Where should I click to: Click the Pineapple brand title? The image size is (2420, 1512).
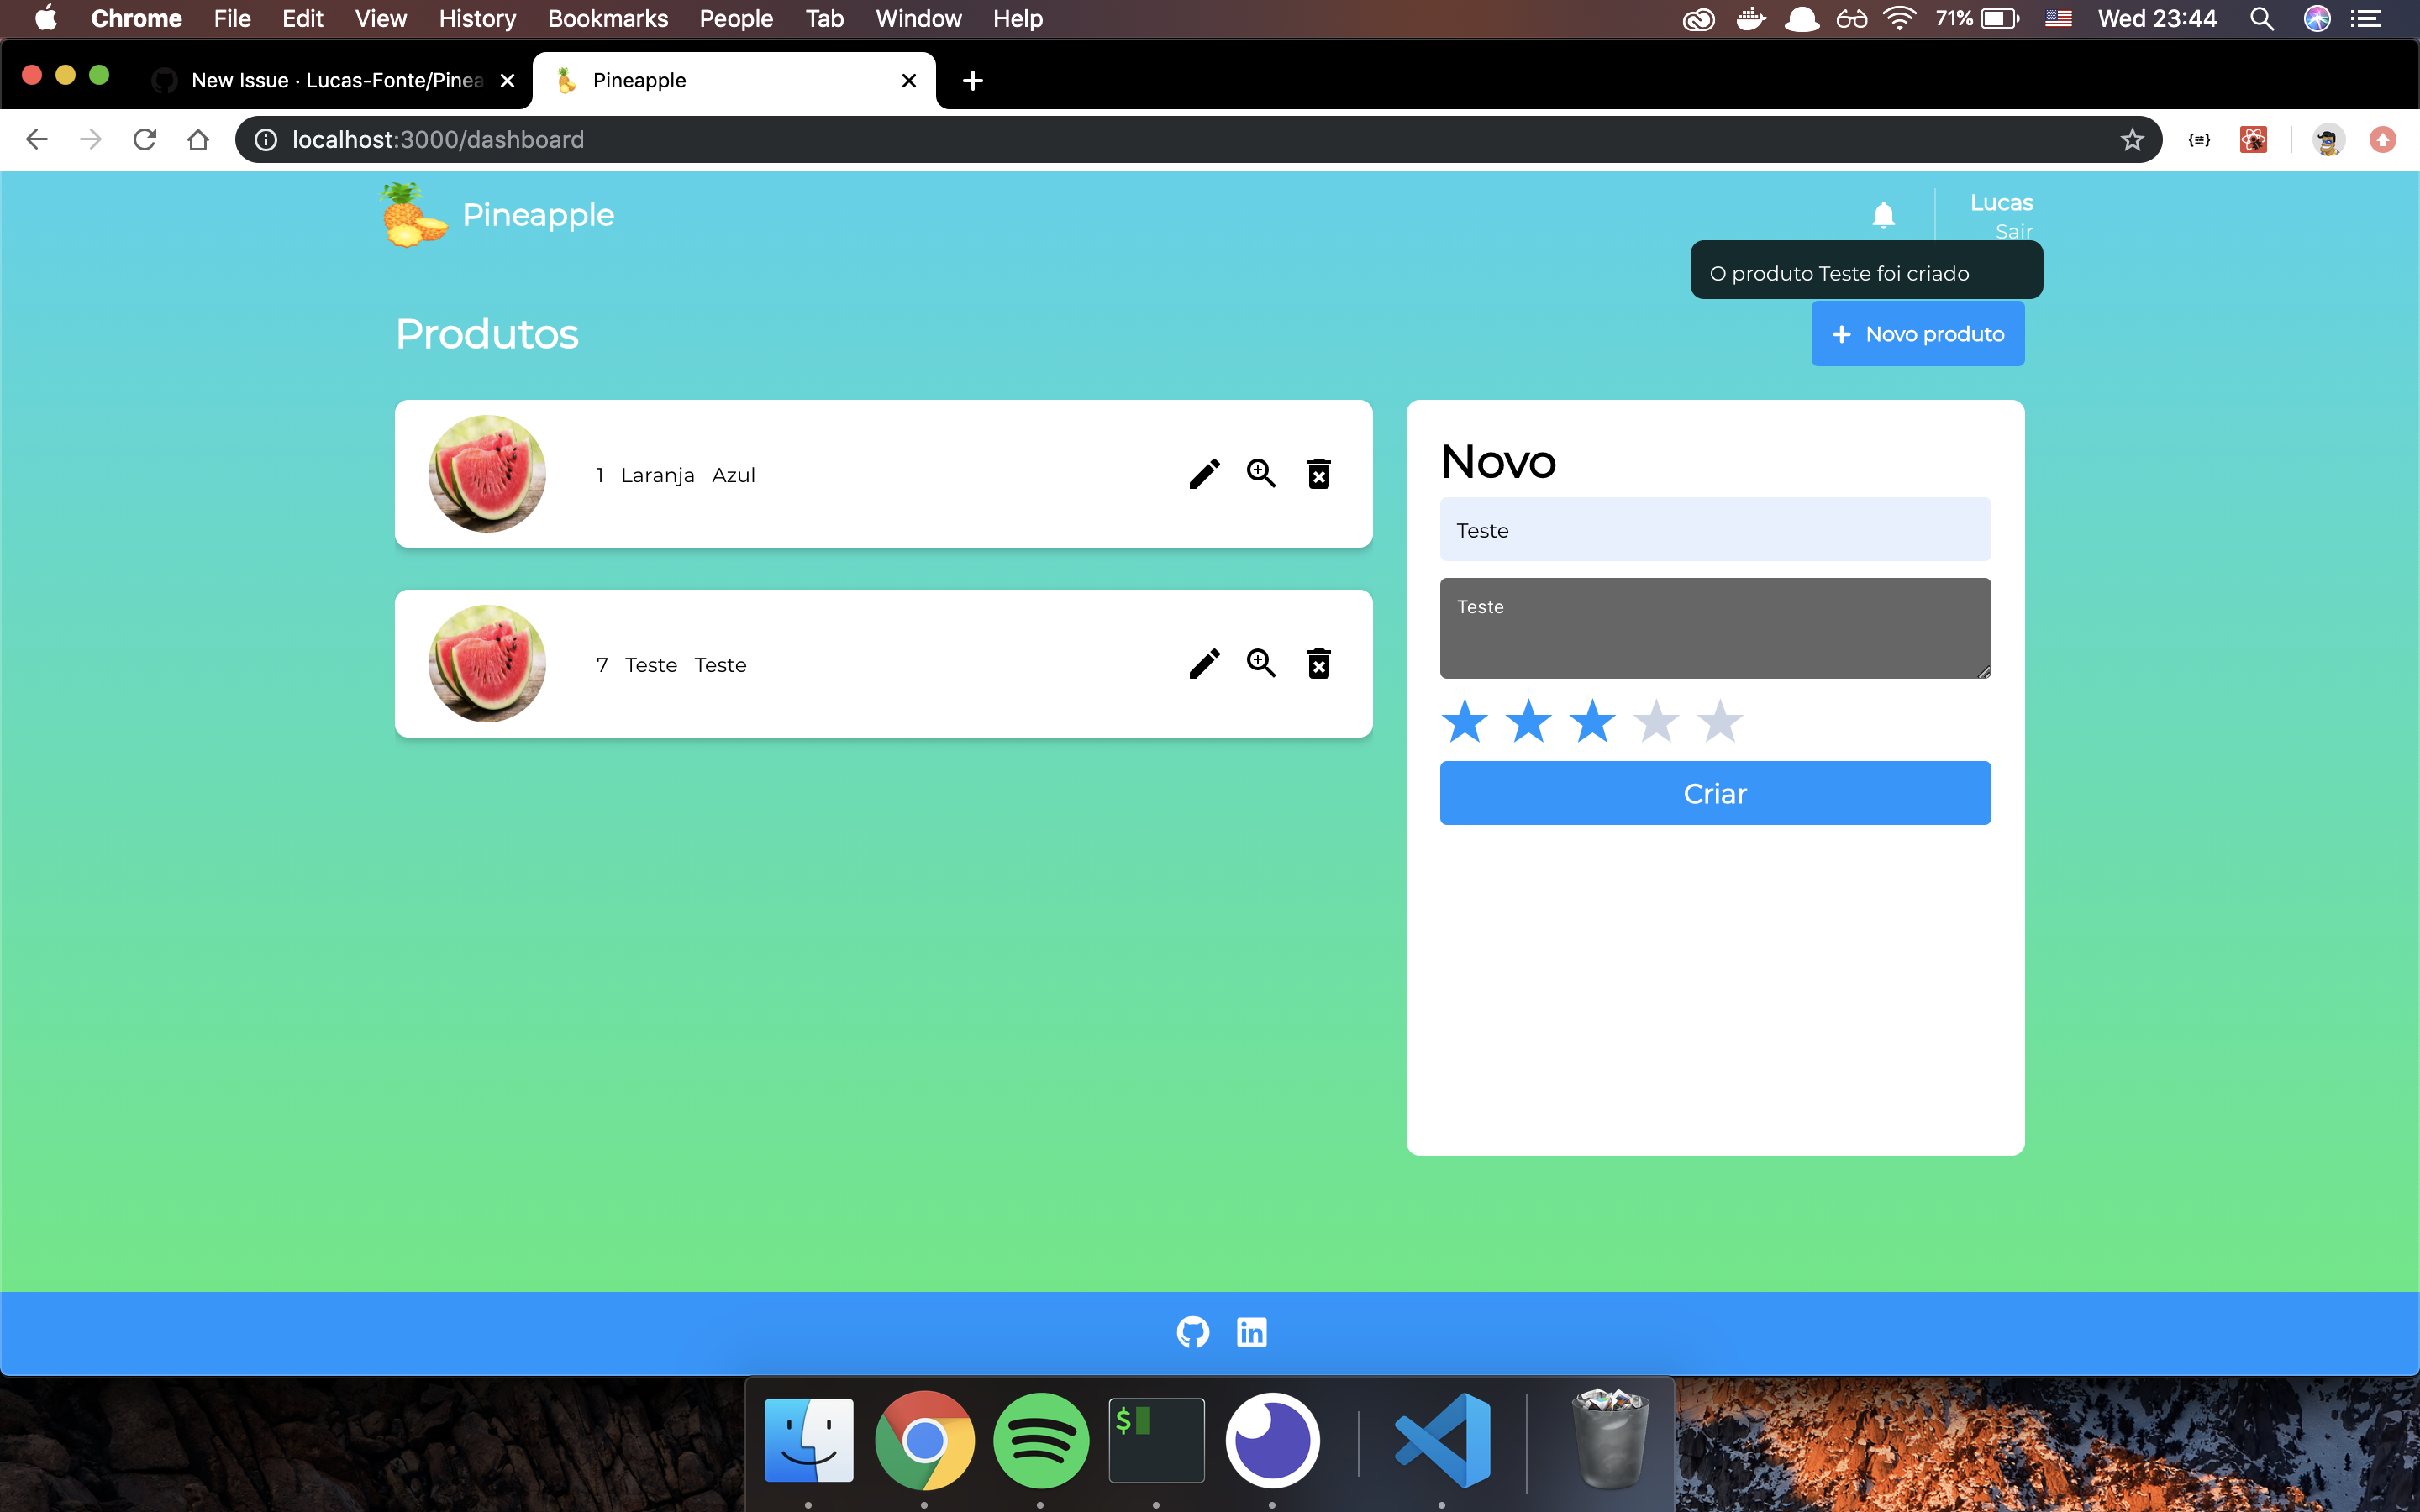click(x=538, y=215)
